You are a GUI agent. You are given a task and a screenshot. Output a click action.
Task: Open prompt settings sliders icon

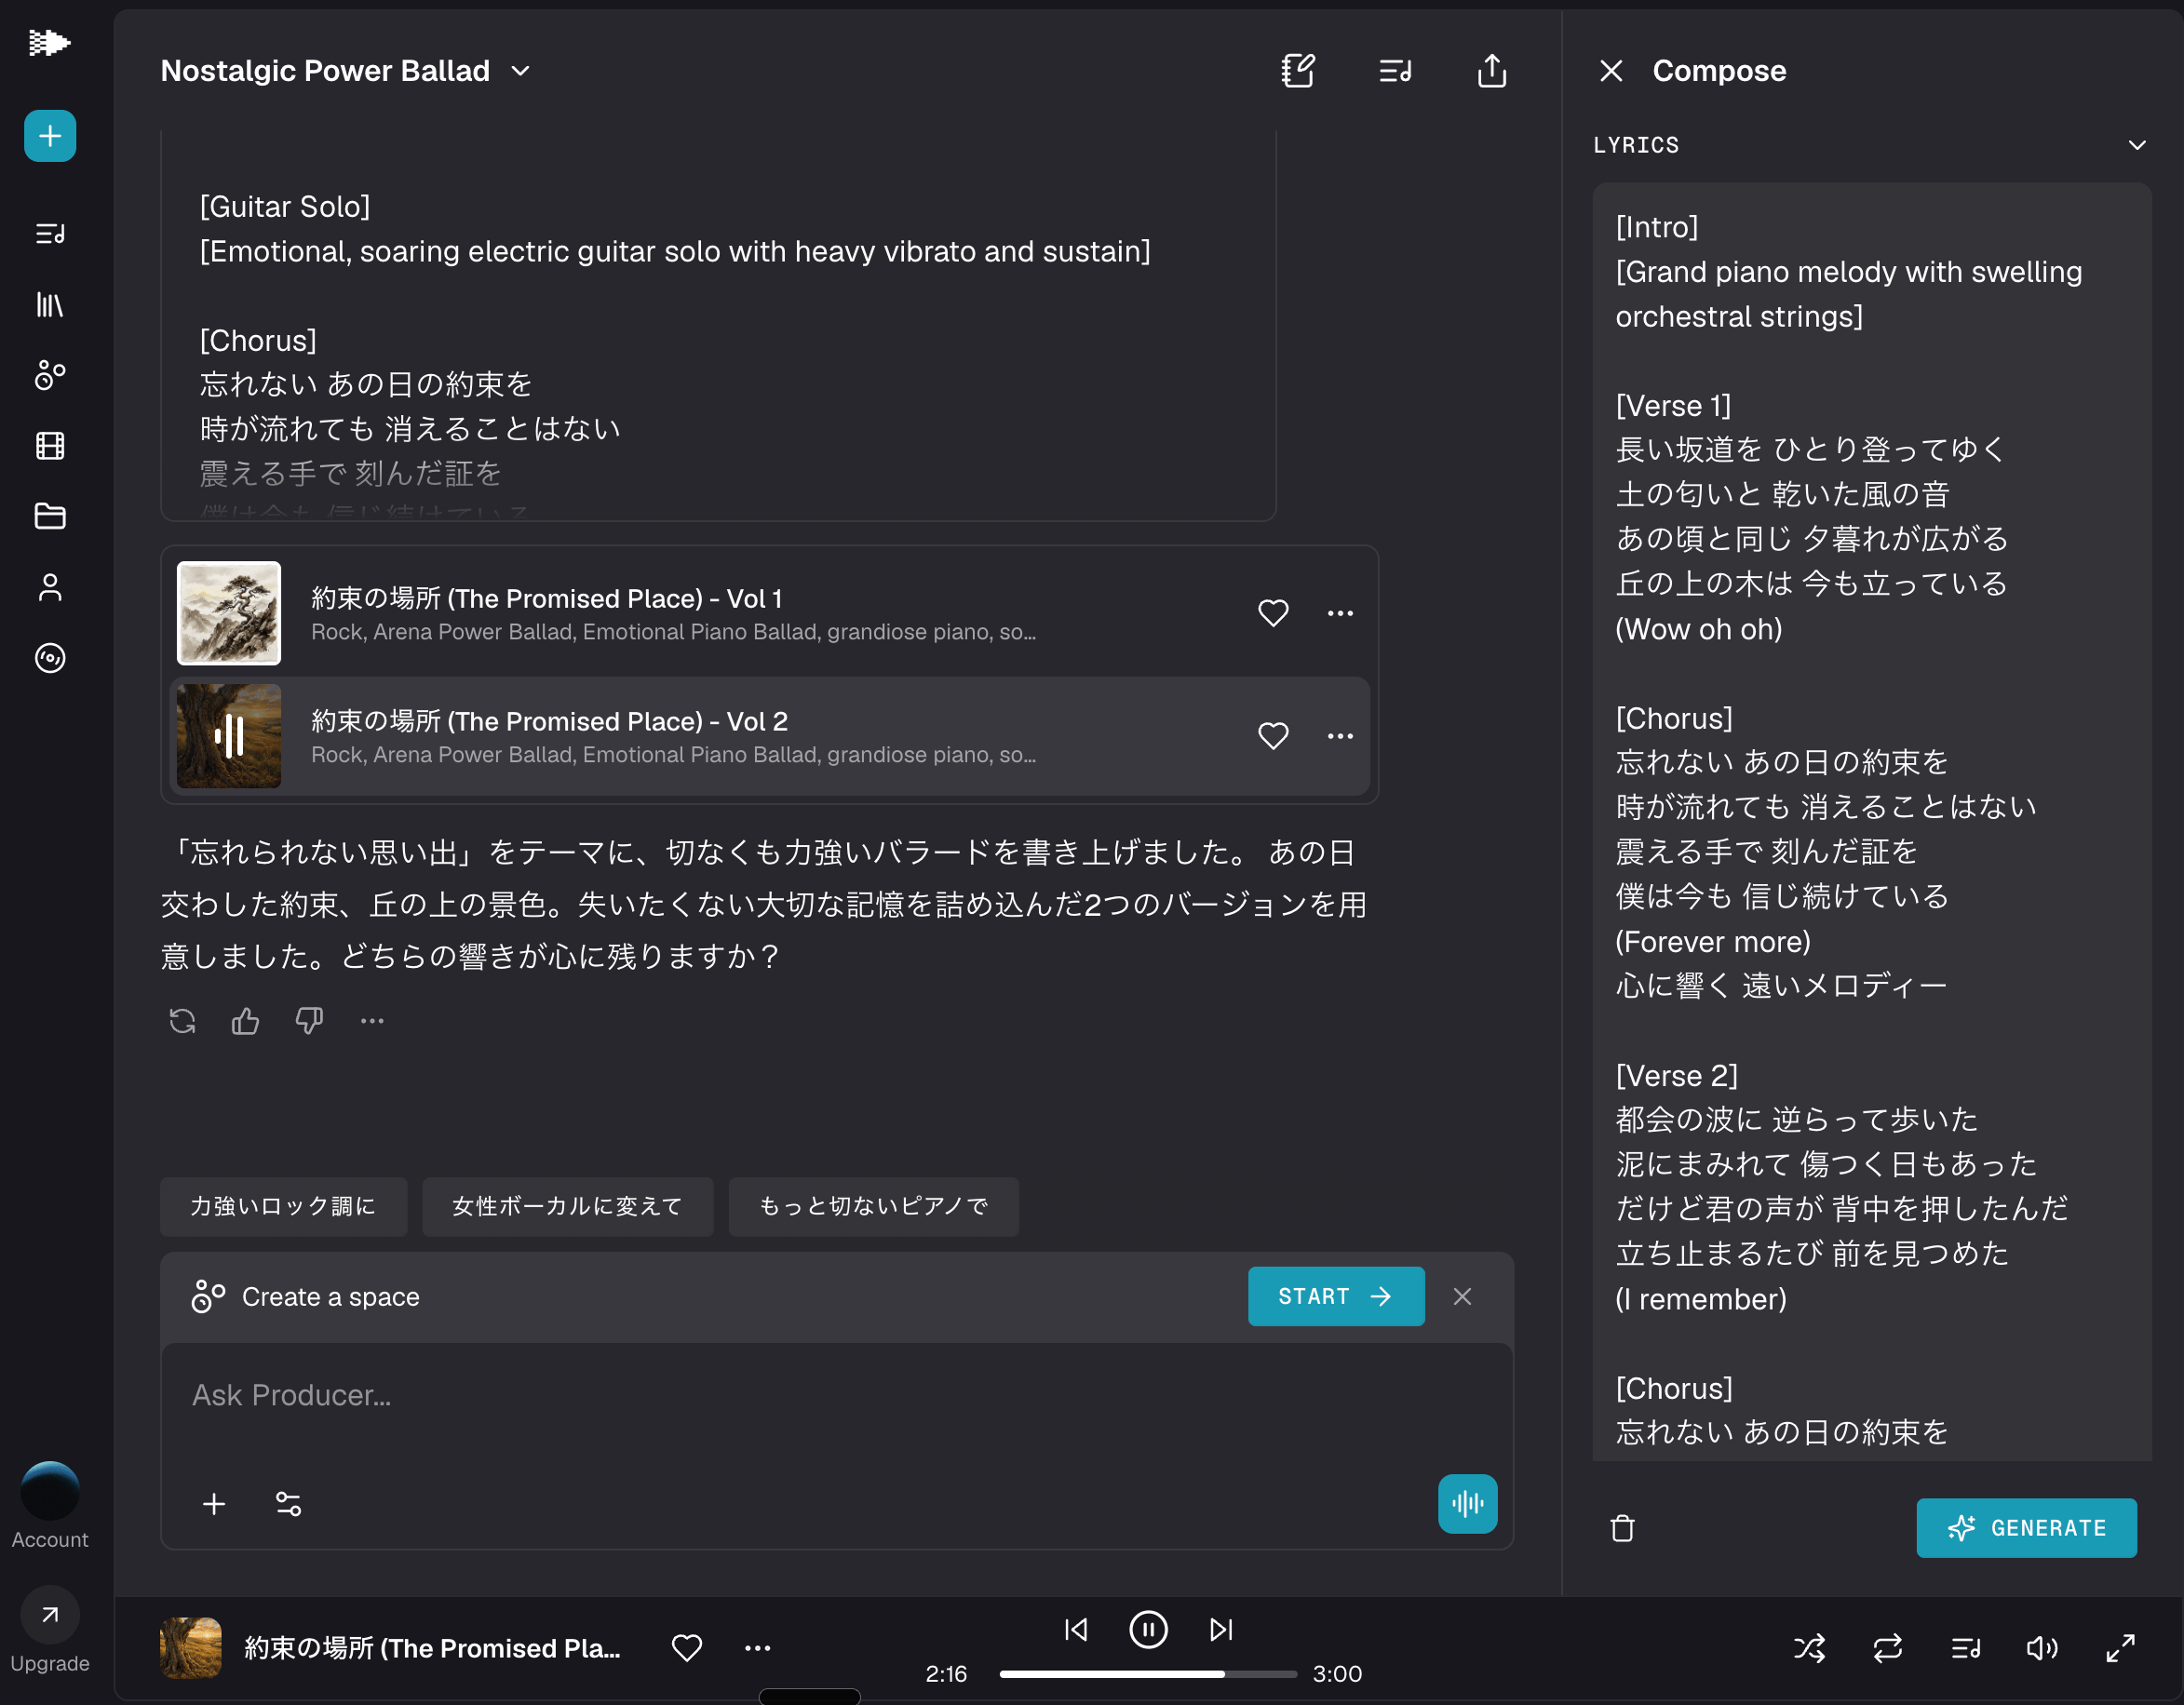pos(288,1504)
